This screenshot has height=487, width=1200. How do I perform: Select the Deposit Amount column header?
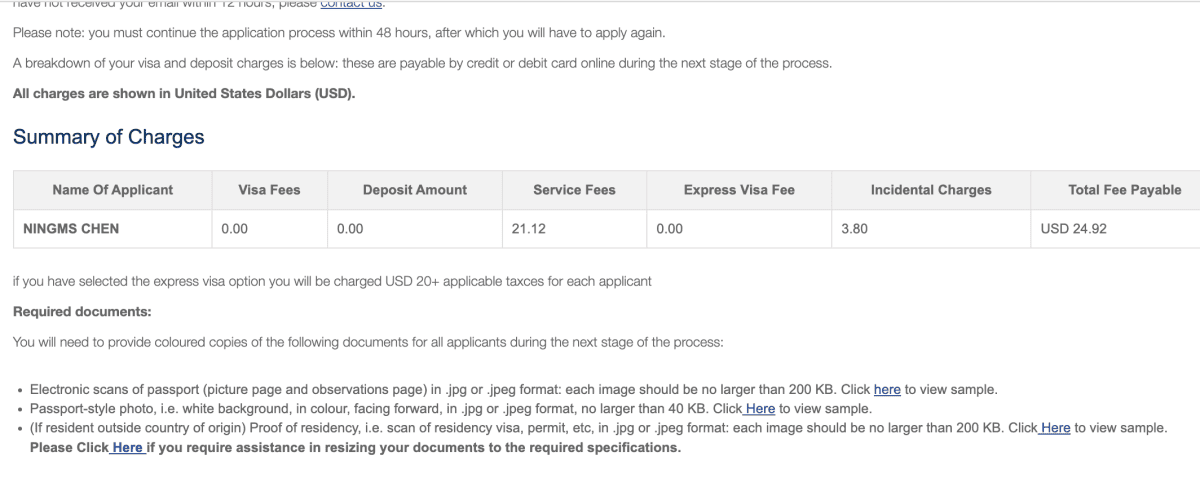coord(415,189)
